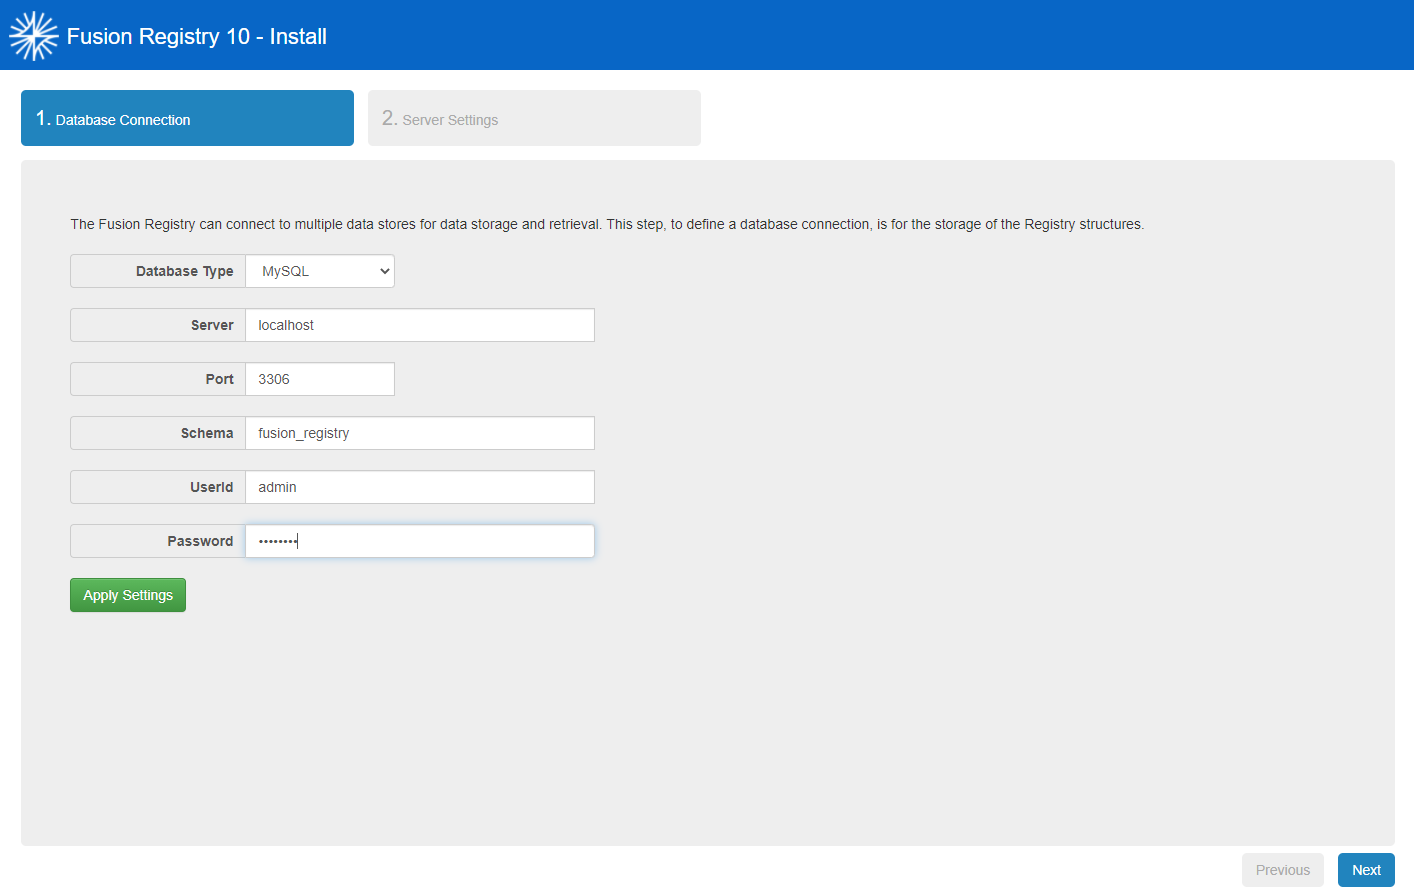Click into the Port field showing 3306
This screenshot has width=1414, height=892.
click(x=320, y=379)
